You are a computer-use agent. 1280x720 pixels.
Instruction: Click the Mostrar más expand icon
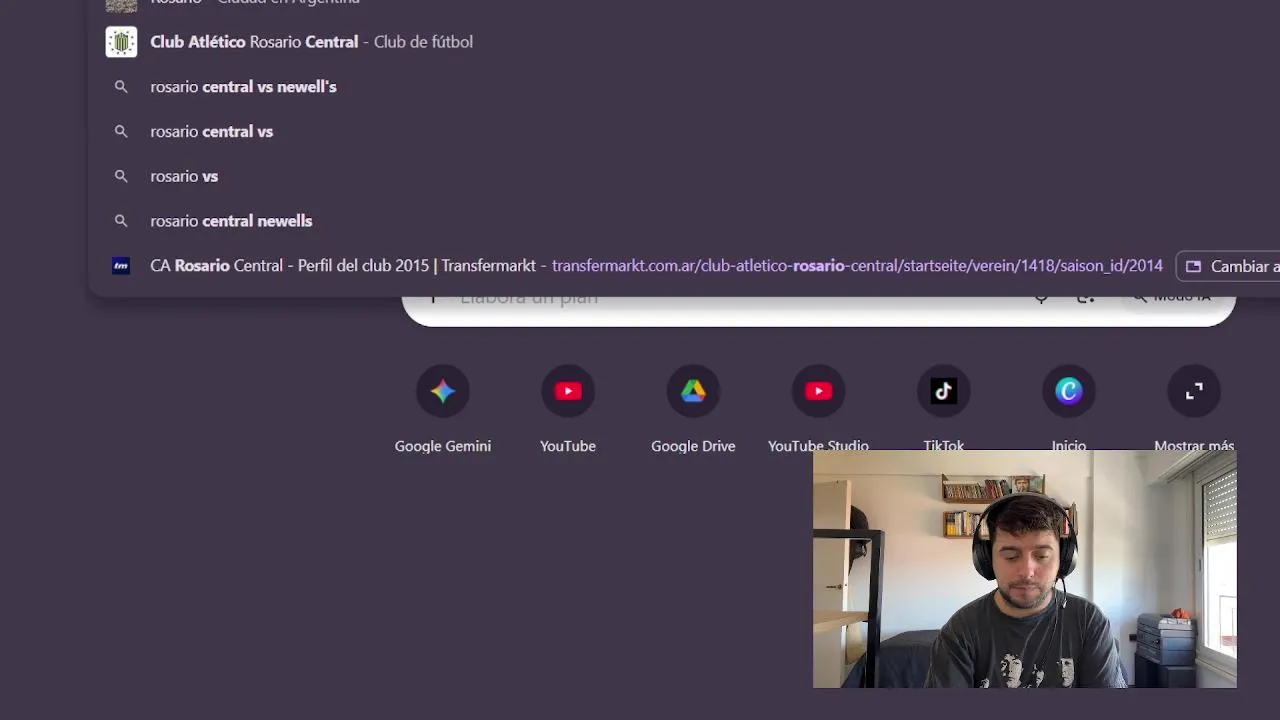tap(1194, 391)
